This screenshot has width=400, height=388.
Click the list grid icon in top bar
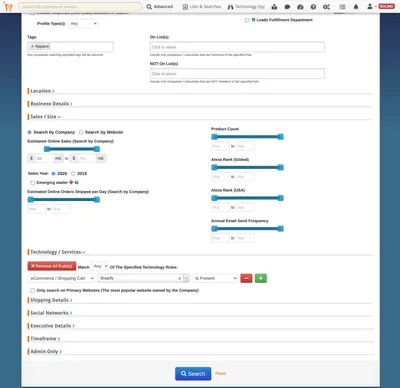[x=342, y=7]
